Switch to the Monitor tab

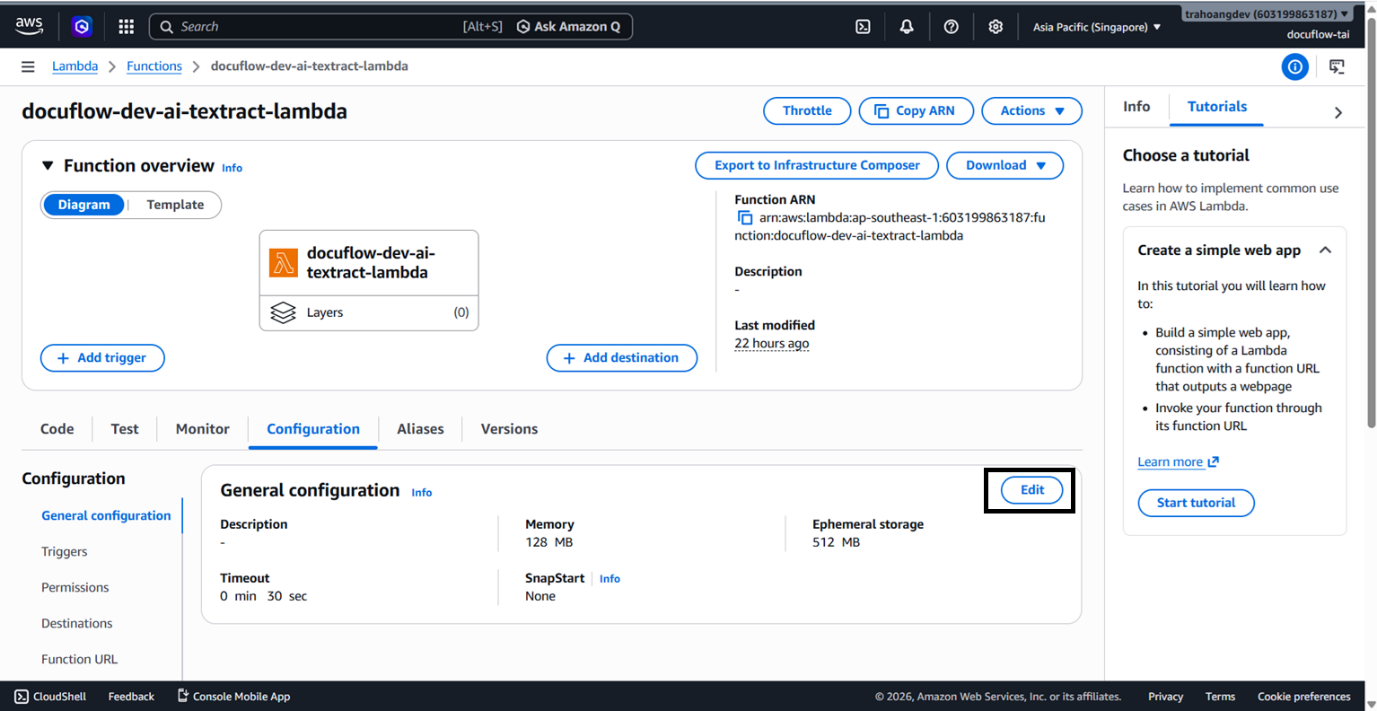pos(203,429)
